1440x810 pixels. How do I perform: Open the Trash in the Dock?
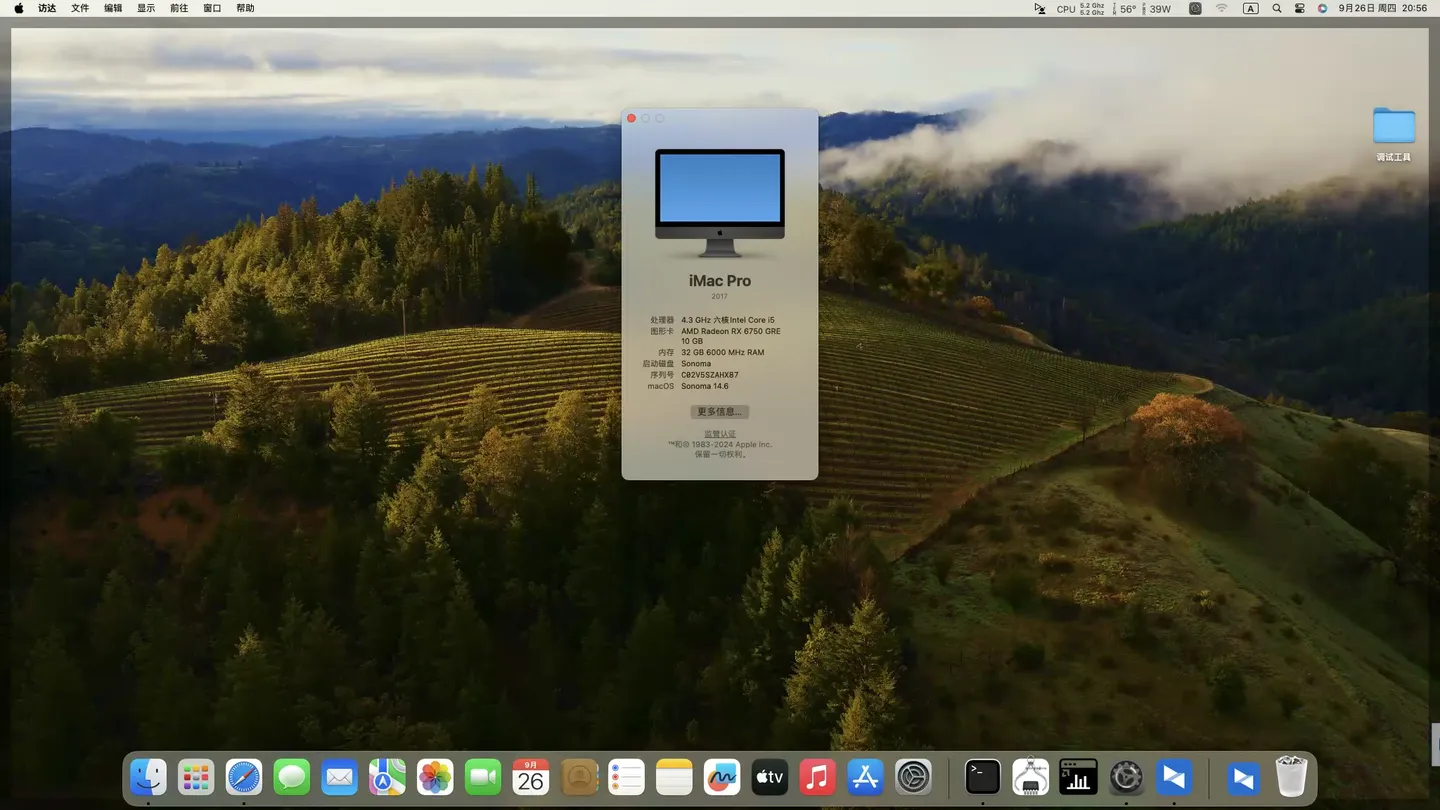click(1291, 777)
